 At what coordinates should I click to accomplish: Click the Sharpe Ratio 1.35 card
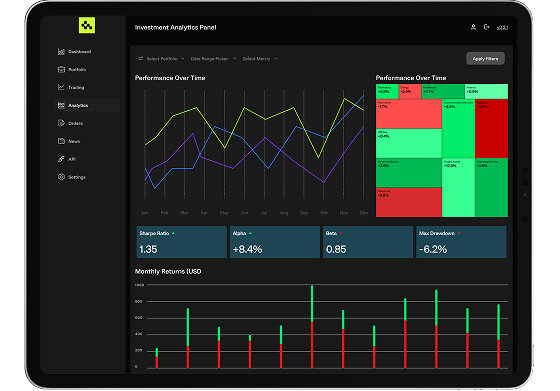tap(181, 242)
